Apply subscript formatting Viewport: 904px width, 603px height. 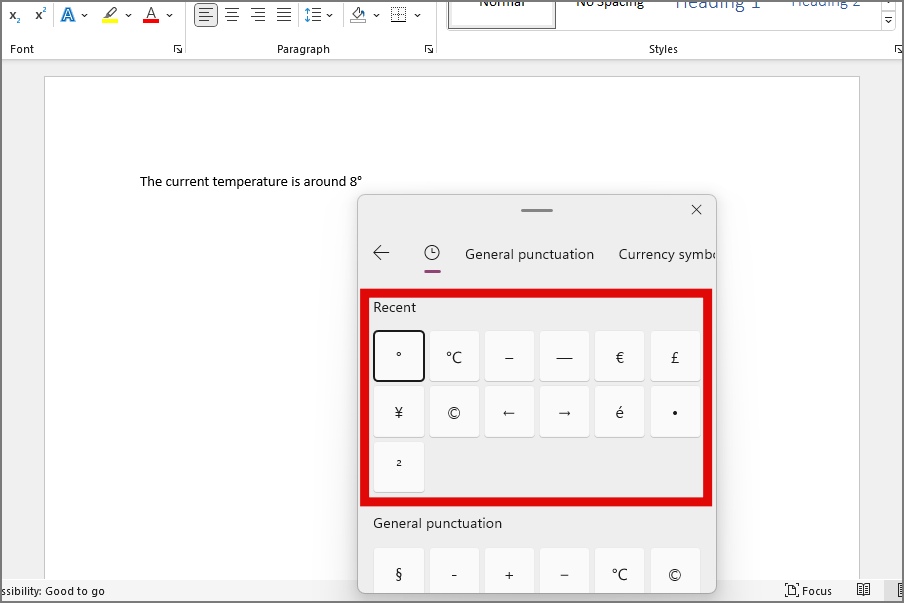click(x=15, y=16)
